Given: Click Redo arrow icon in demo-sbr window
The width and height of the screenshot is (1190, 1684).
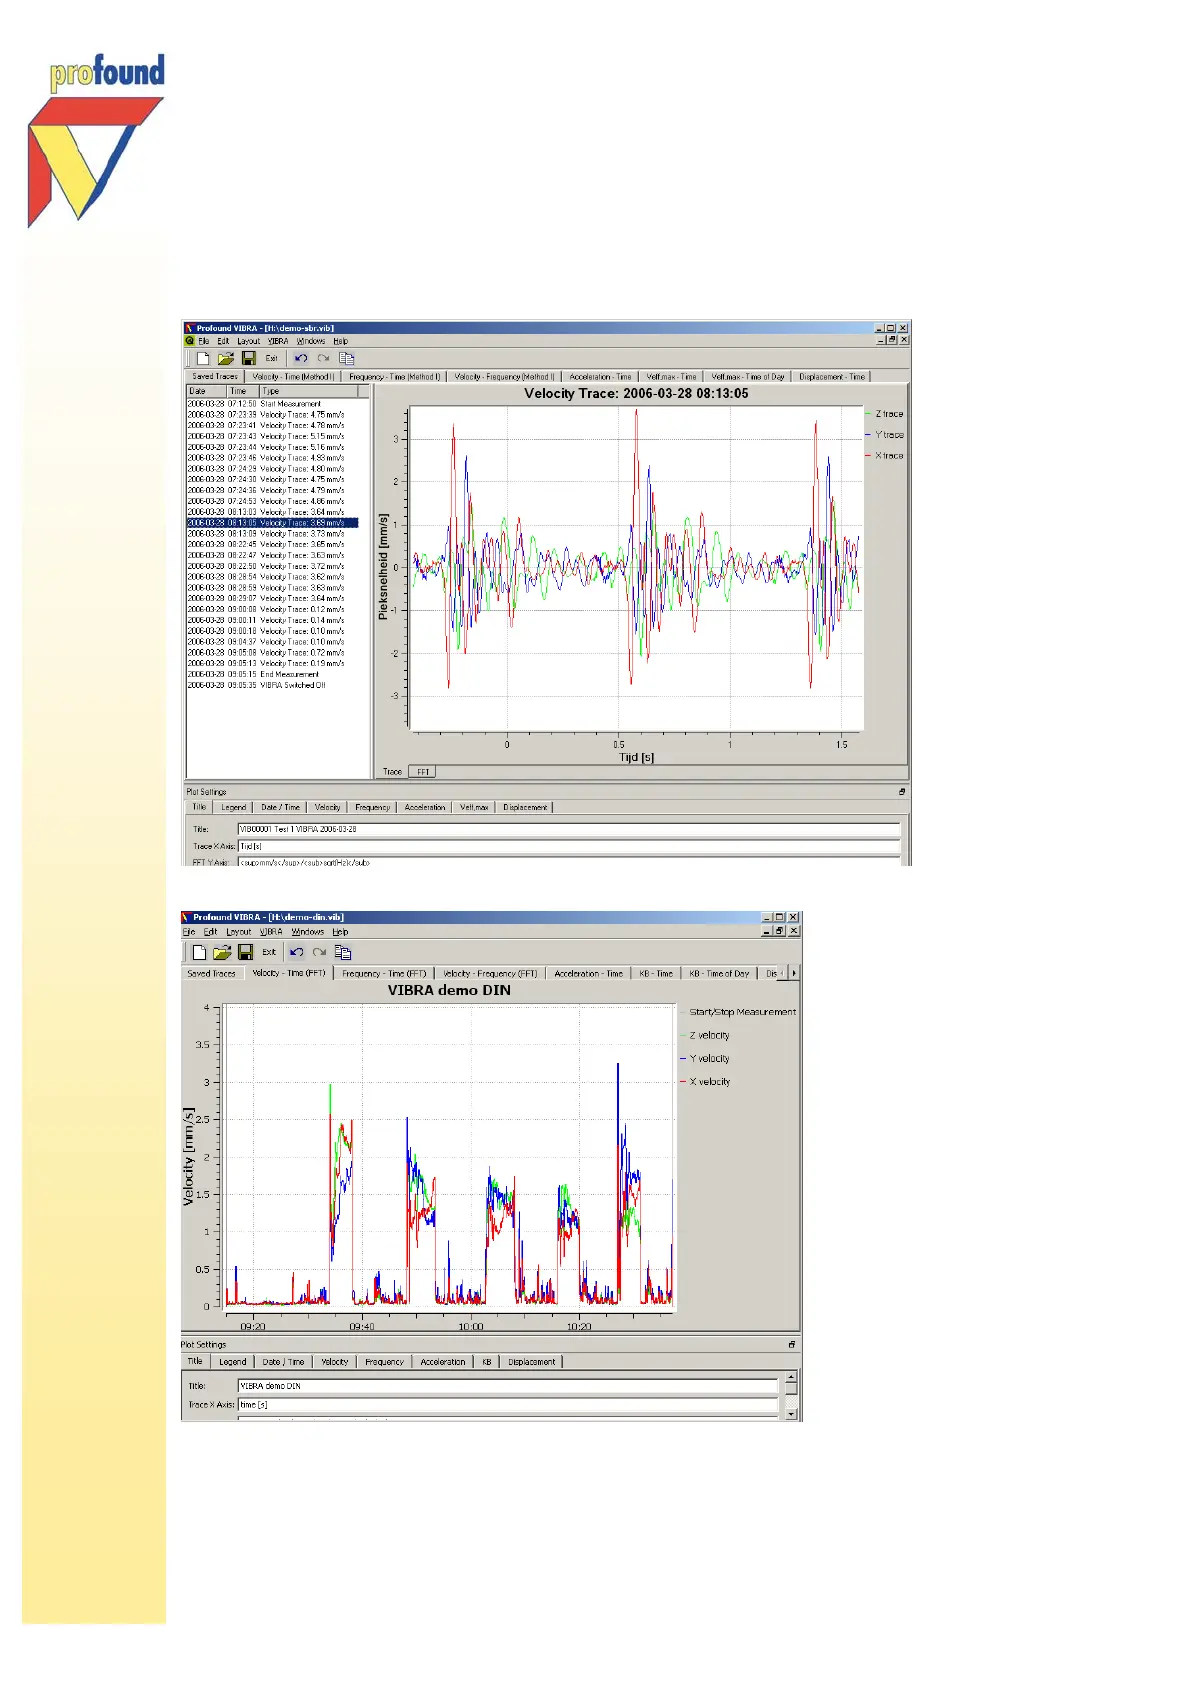Looking at the screenshot, I should 323,358.
